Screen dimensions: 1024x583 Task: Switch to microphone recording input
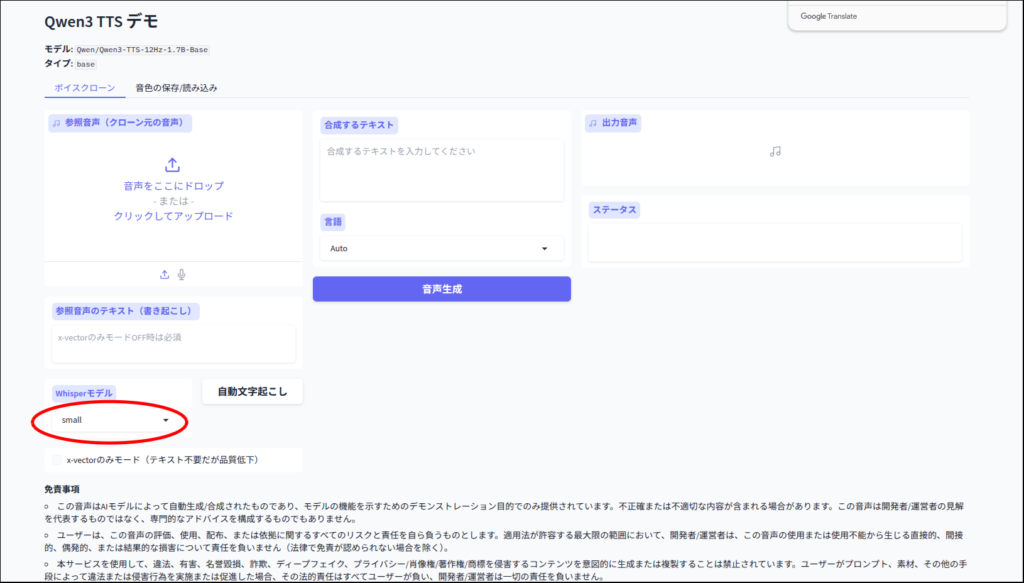(182, 274)
